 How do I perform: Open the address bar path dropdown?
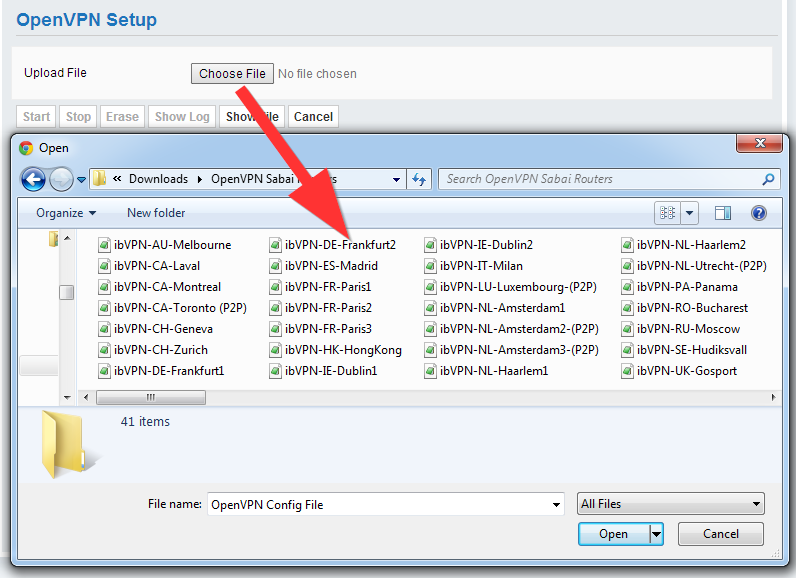click(x=396, y=179)
